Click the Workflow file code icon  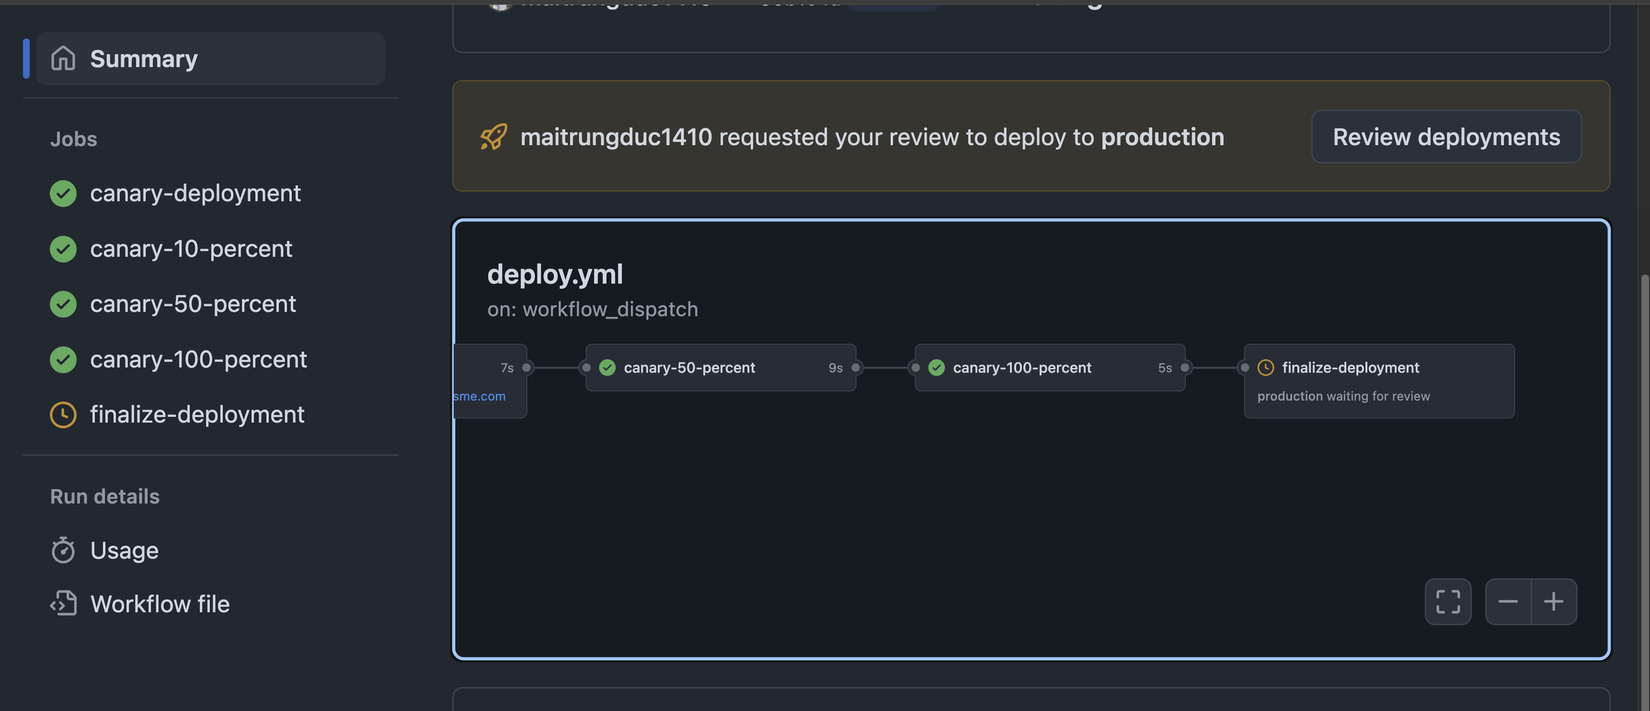pyautogui.click(x=63, y=604)
